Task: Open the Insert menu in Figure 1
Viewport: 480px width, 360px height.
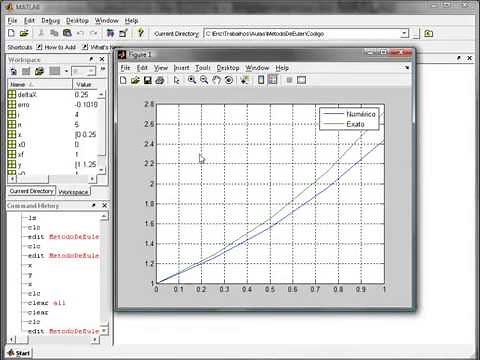Action: point(182,68)
